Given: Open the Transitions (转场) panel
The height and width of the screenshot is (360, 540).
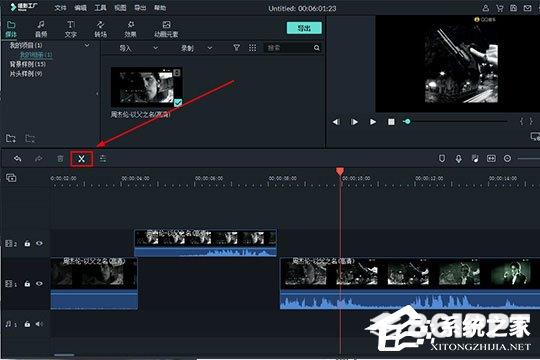Looking at the screenshot, I should tap(101, 29).
